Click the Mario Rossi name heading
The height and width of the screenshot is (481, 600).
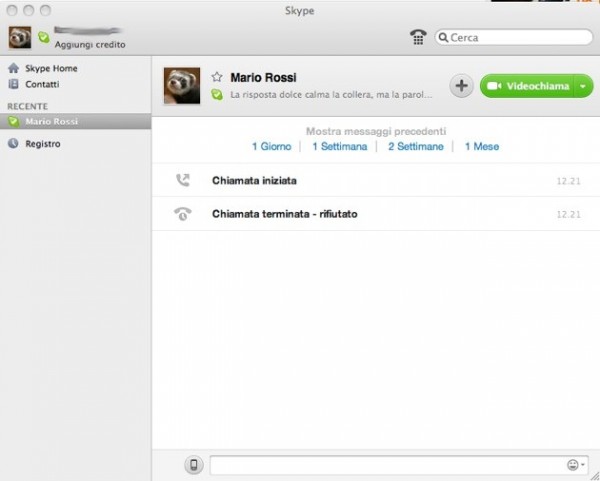(263, 78)
